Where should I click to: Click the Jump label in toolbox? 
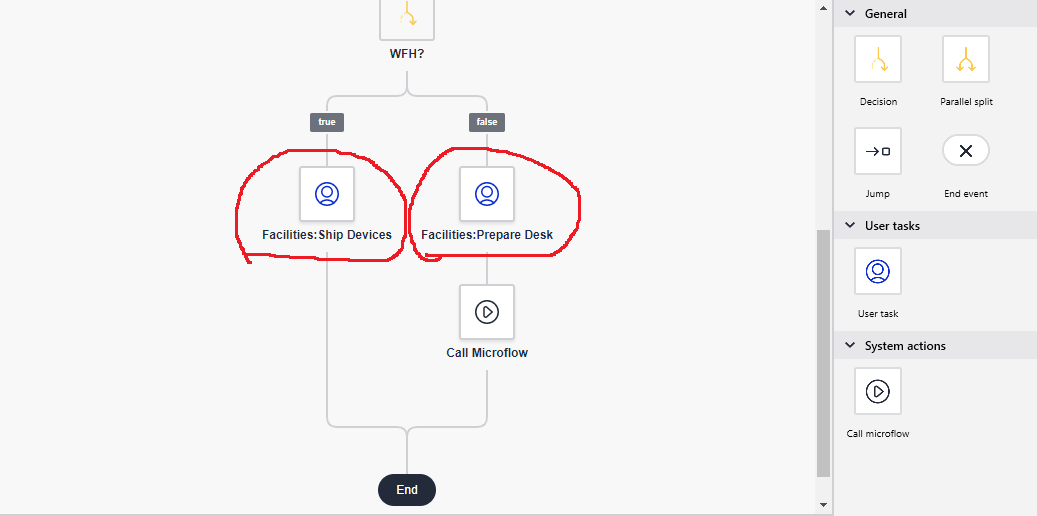878,194
